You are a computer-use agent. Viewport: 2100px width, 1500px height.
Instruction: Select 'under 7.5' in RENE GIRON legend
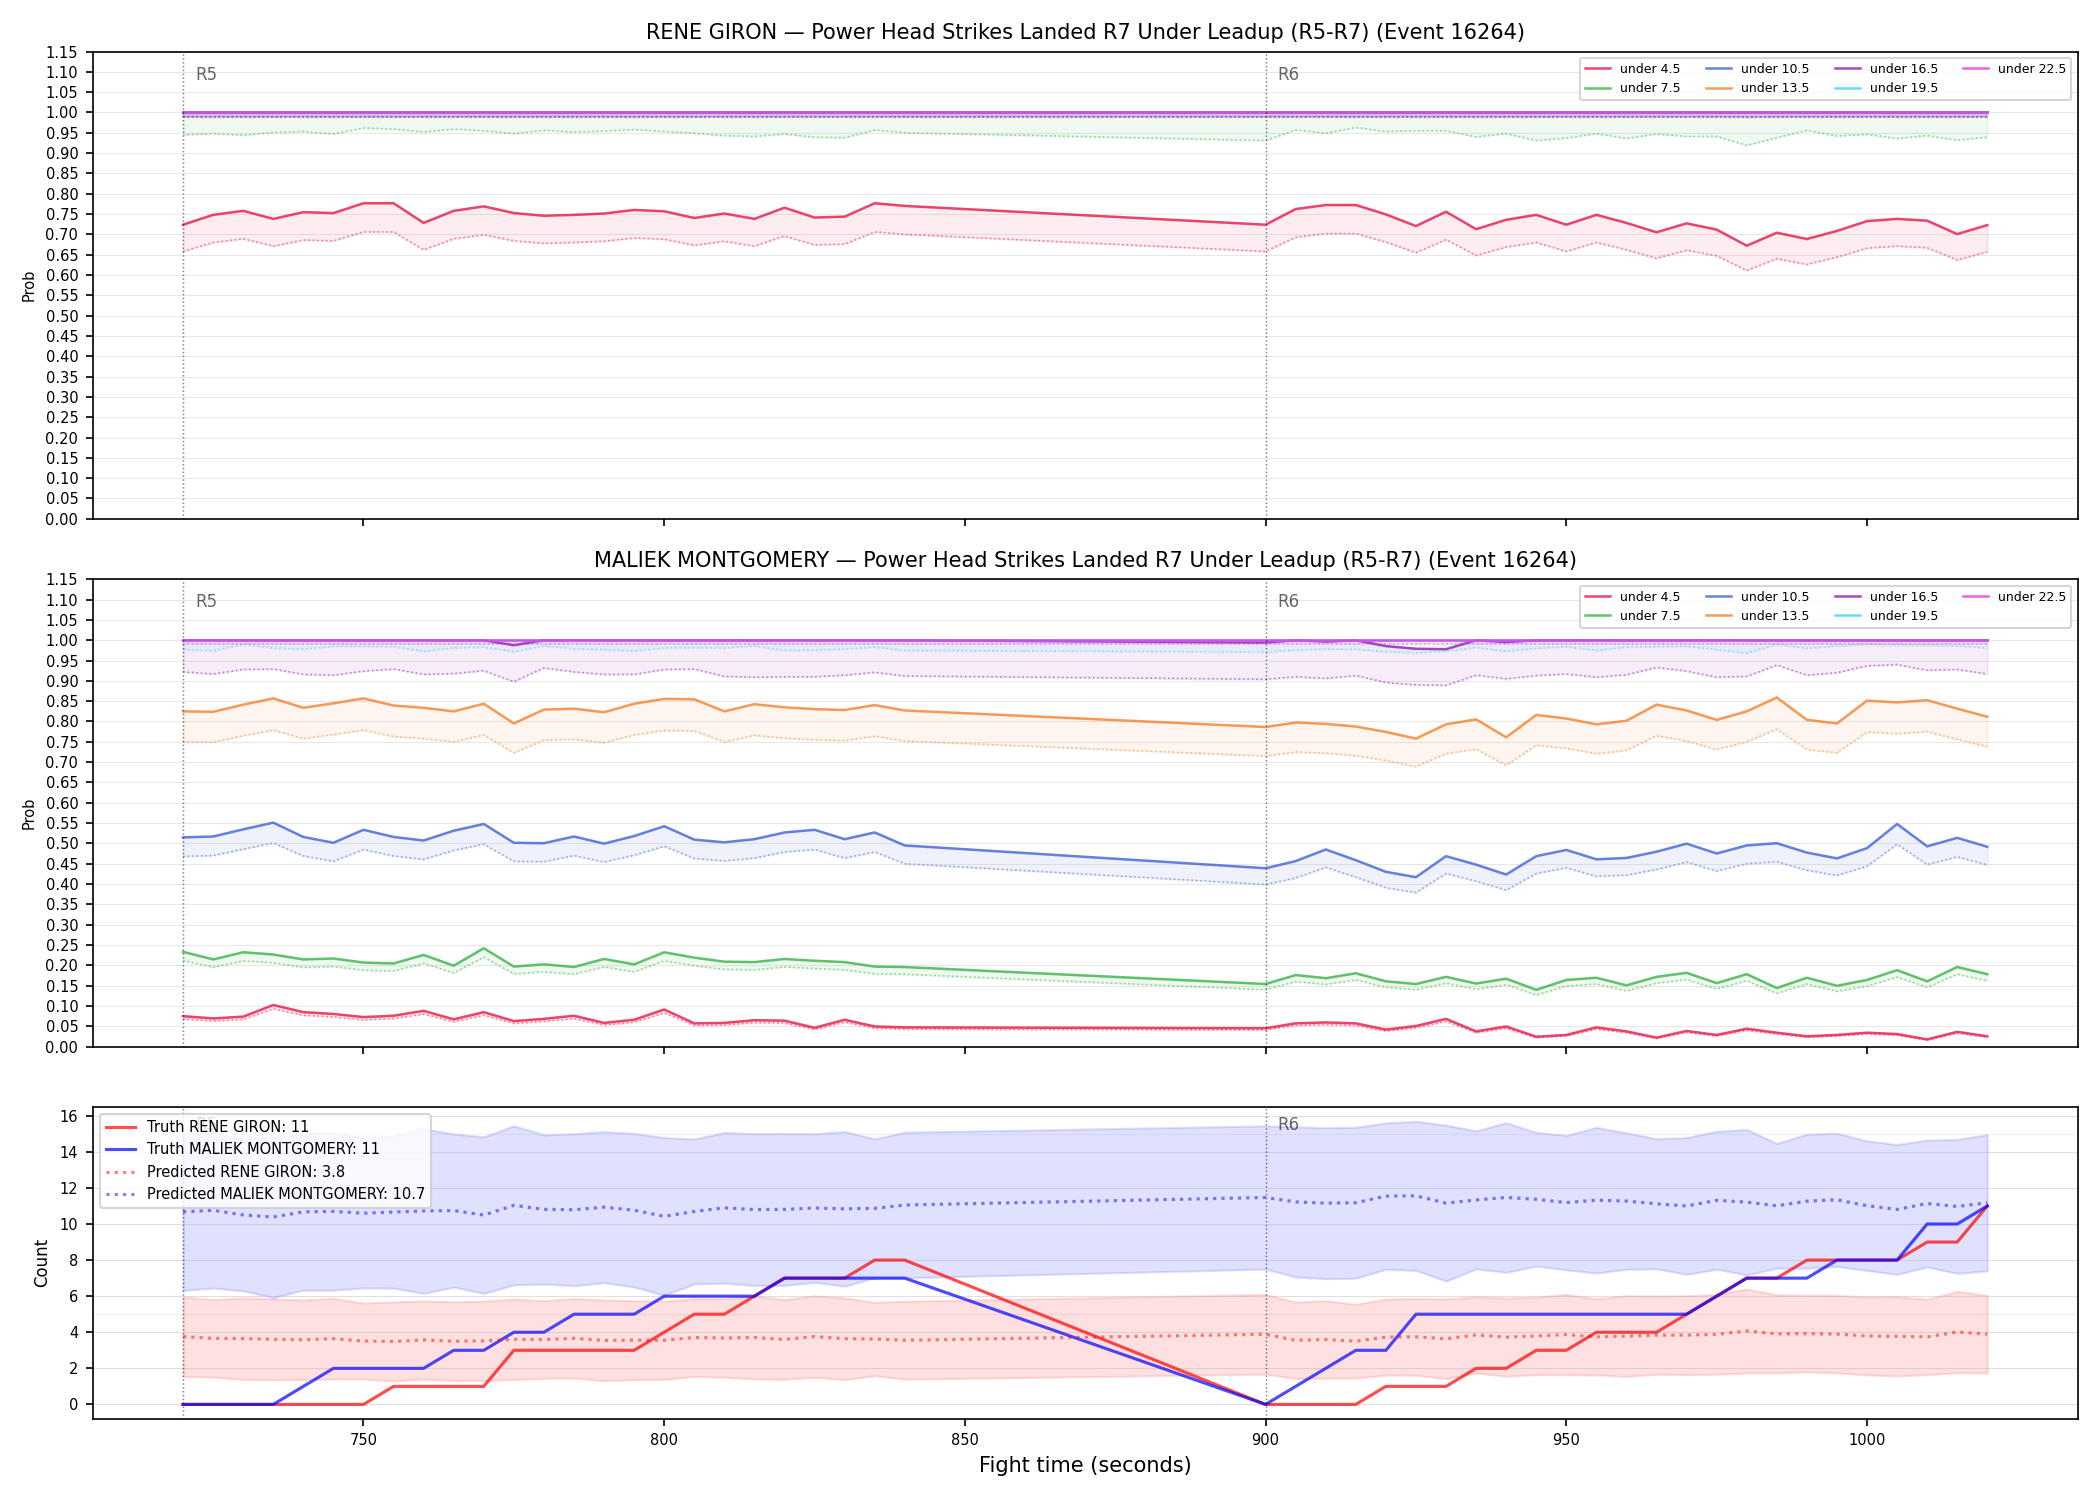click(1632, 88)
